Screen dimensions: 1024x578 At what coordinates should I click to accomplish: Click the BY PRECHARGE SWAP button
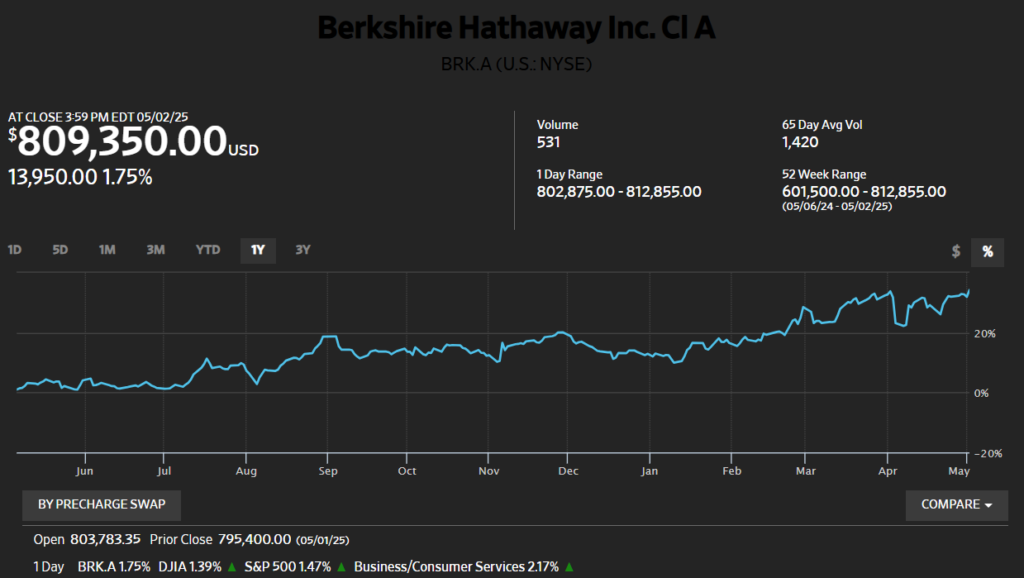[x=101, y=505]
